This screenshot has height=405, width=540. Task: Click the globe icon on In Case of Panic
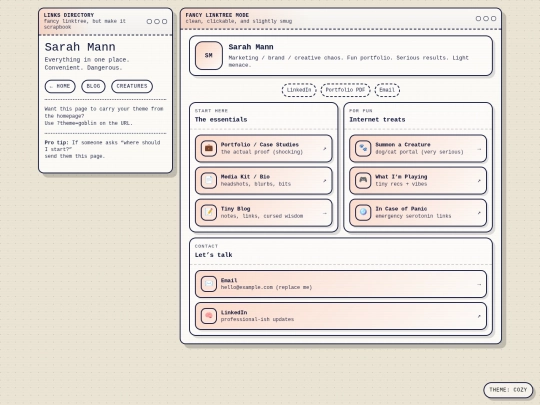pos(363,212)
